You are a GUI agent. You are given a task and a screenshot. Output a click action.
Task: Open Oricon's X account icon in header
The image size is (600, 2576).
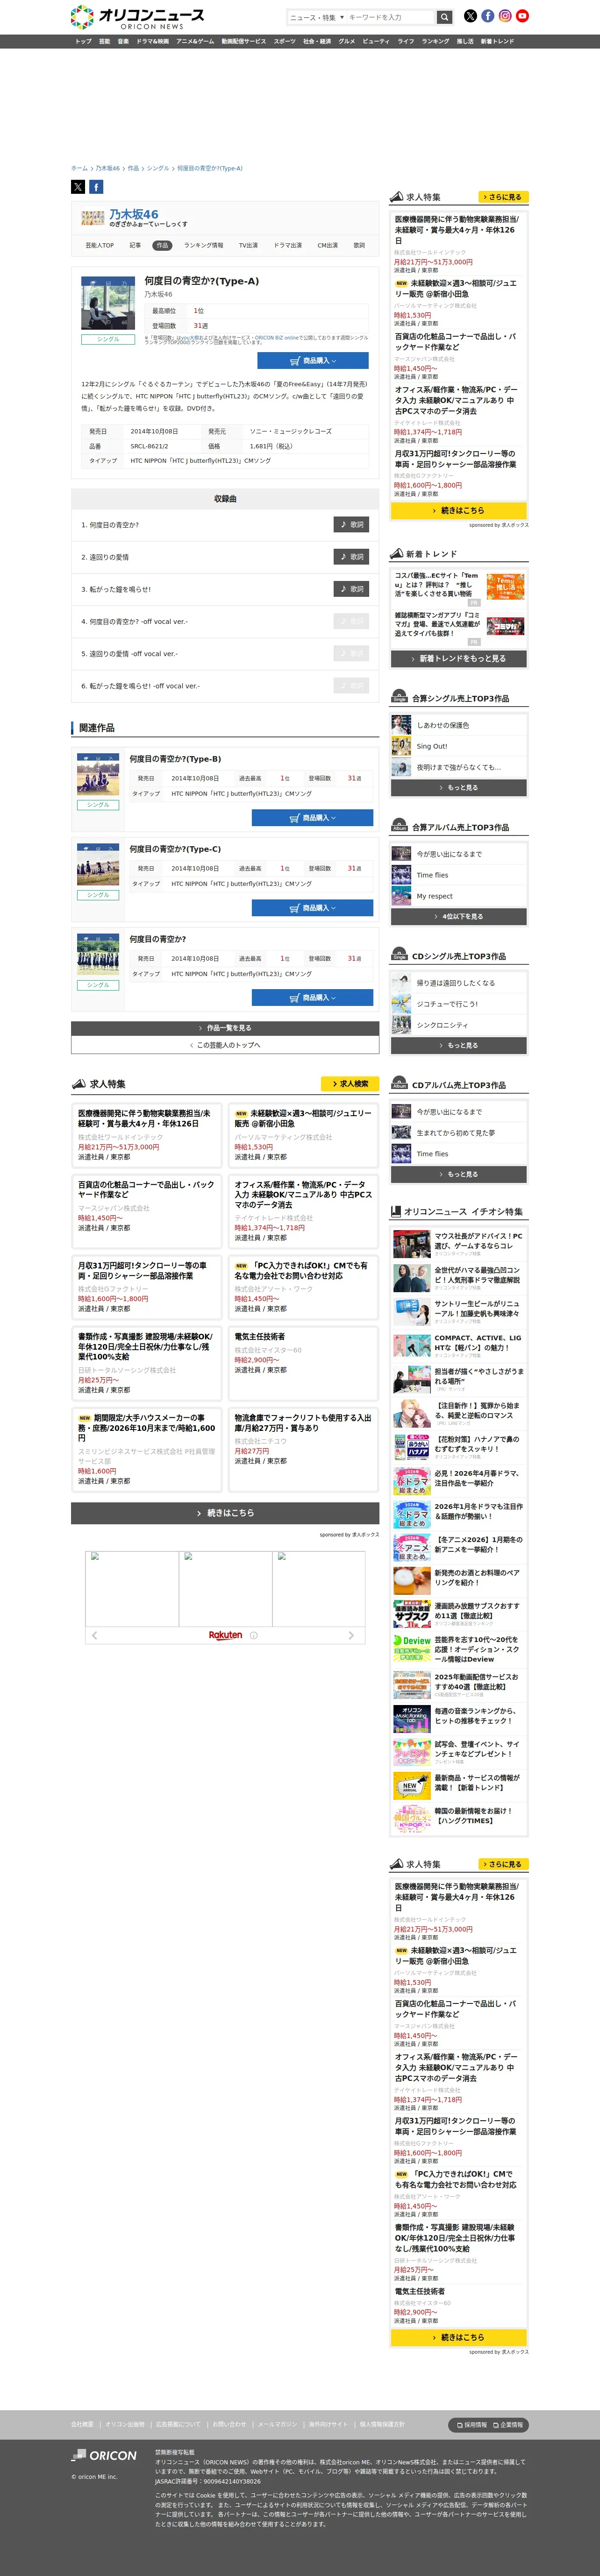pyautogui.click(x=470, y=16)
